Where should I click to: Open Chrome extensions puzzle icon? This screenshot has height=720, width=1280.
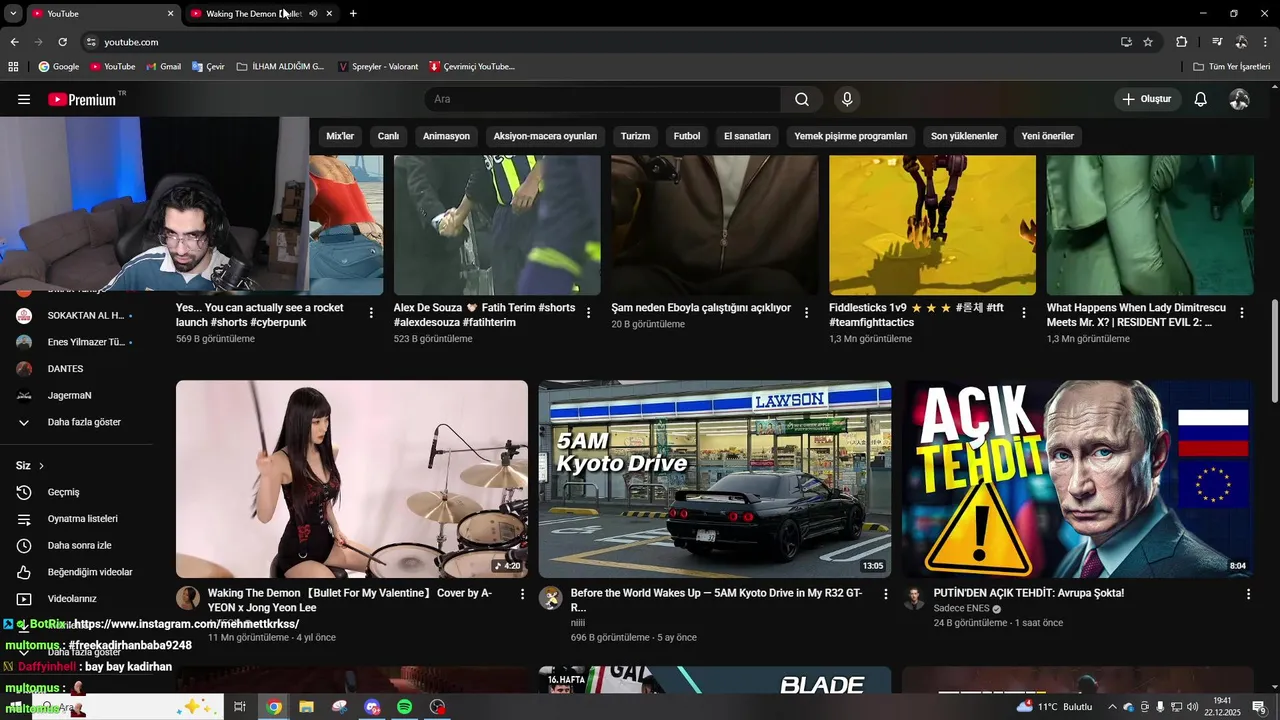coord(1181,42)
